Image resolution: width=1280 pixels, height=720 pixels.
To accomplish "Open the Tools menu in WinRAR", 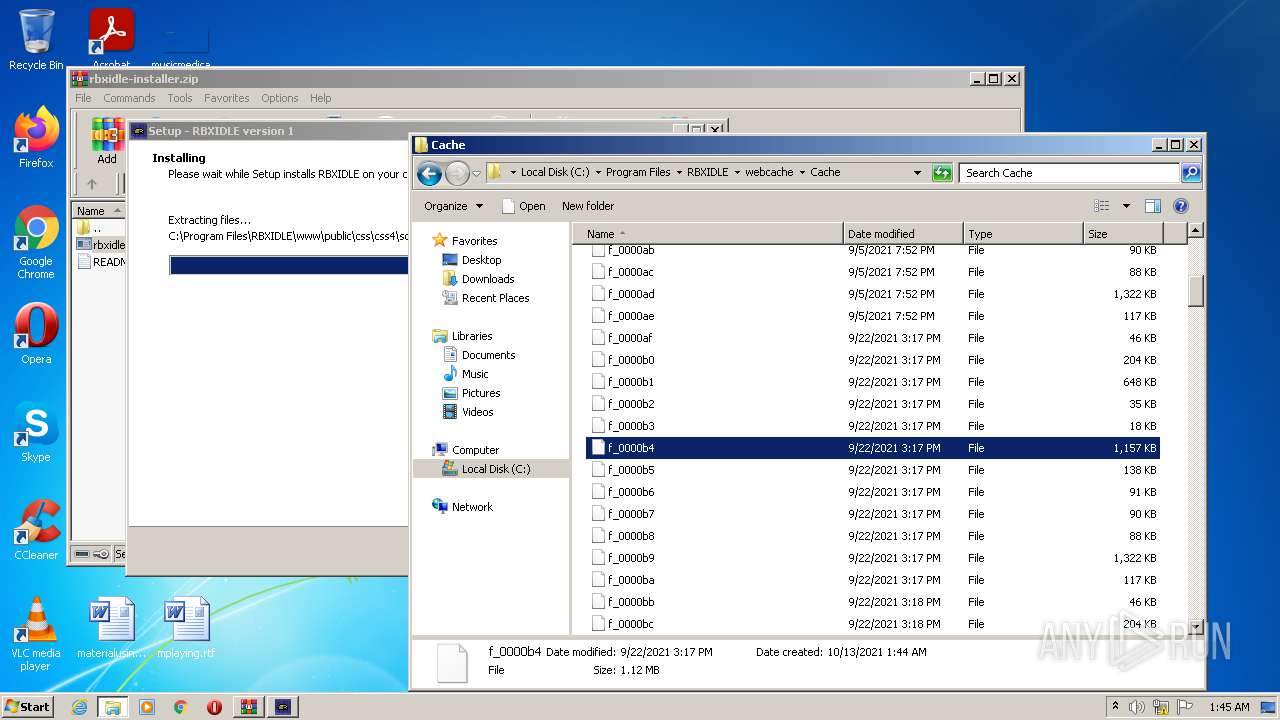I will (x=180, y=98).
